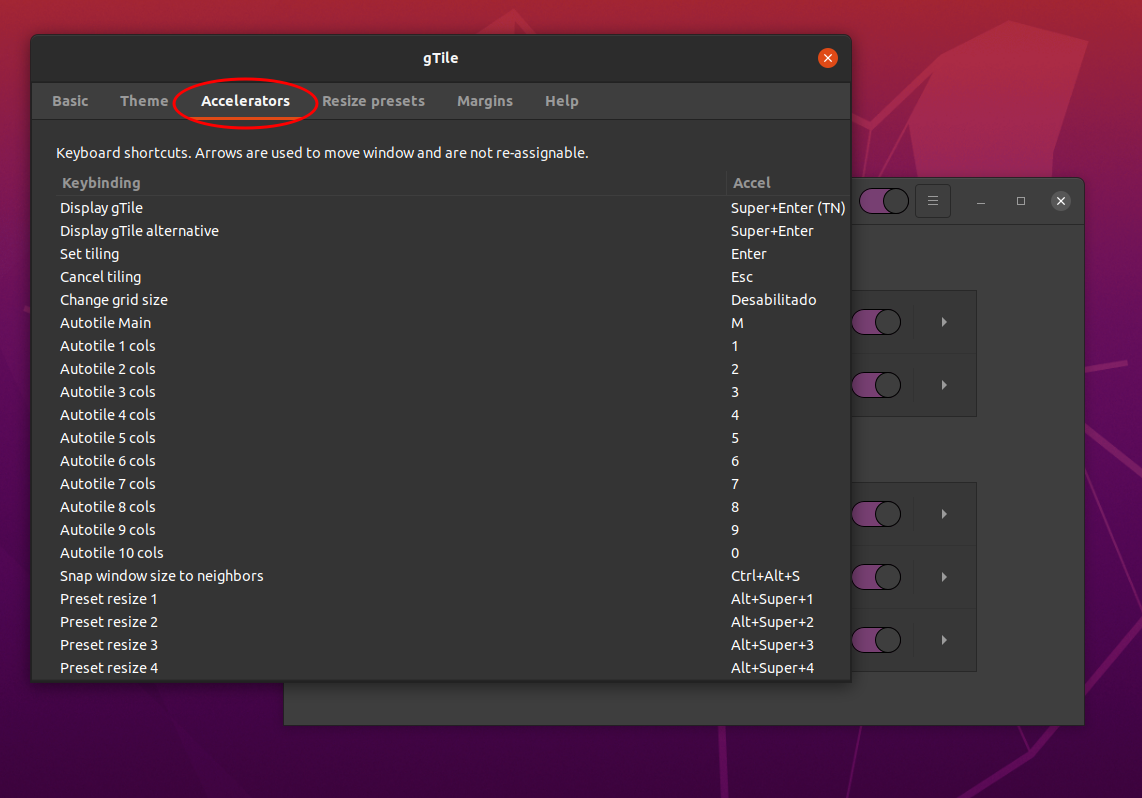This screenshot has width=1142, height=798.
Task: Disable the main extension toggle in the header bar
Action: pos(884,201)
